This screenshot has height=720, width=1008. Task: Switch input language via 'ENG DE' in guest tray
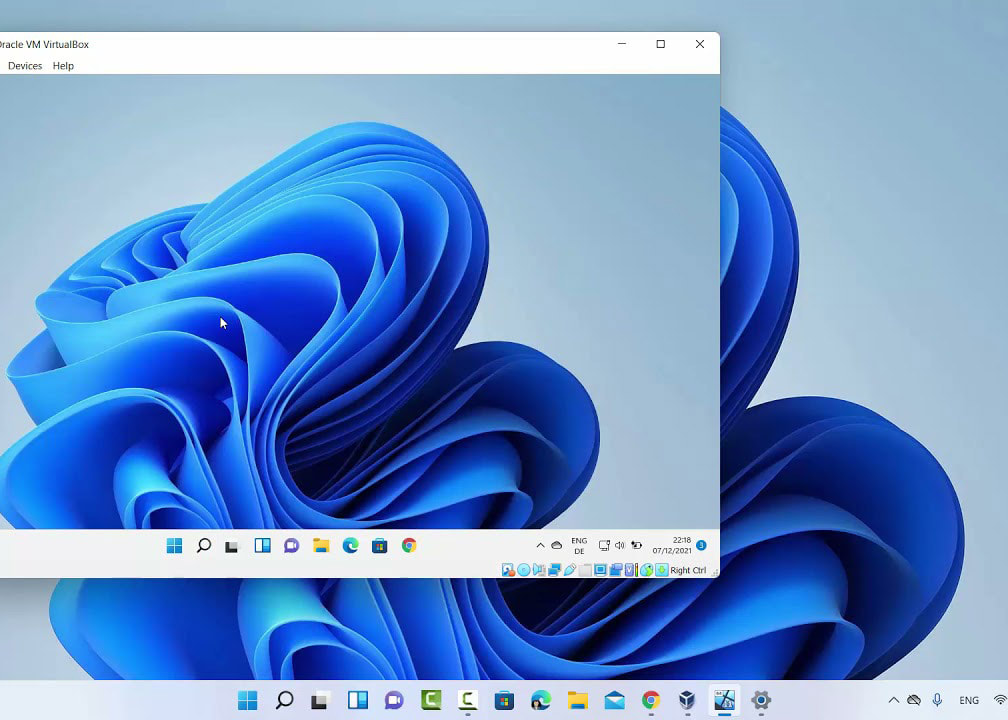(x=579, y=546)
